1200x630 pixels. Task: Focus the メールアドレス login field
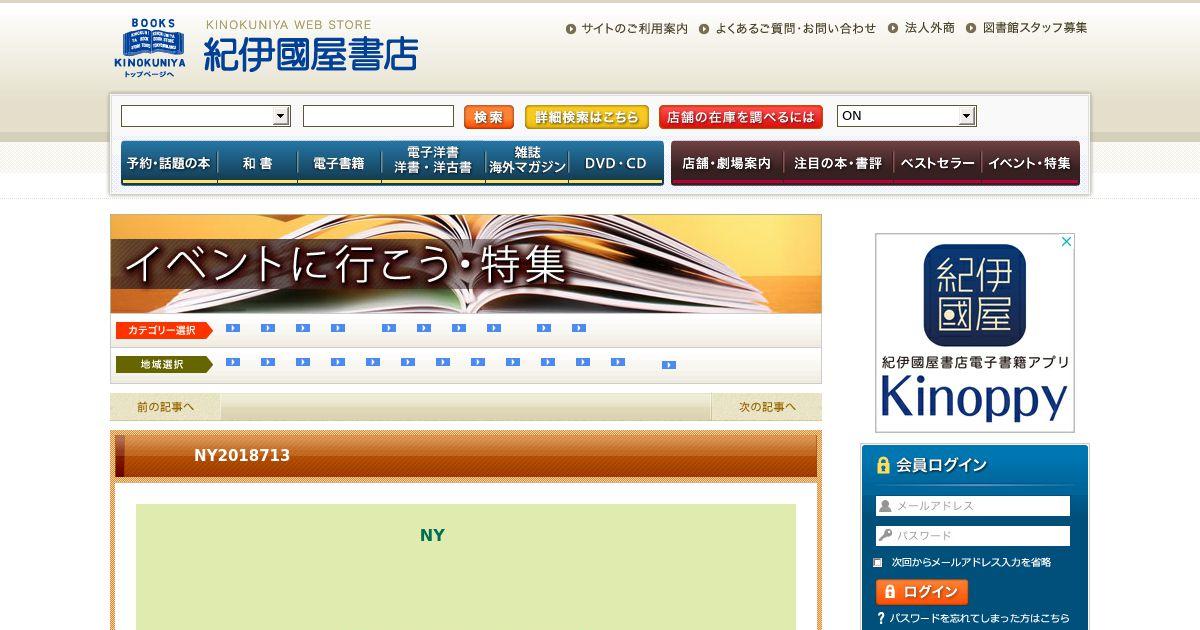click(x=973, y=506)
